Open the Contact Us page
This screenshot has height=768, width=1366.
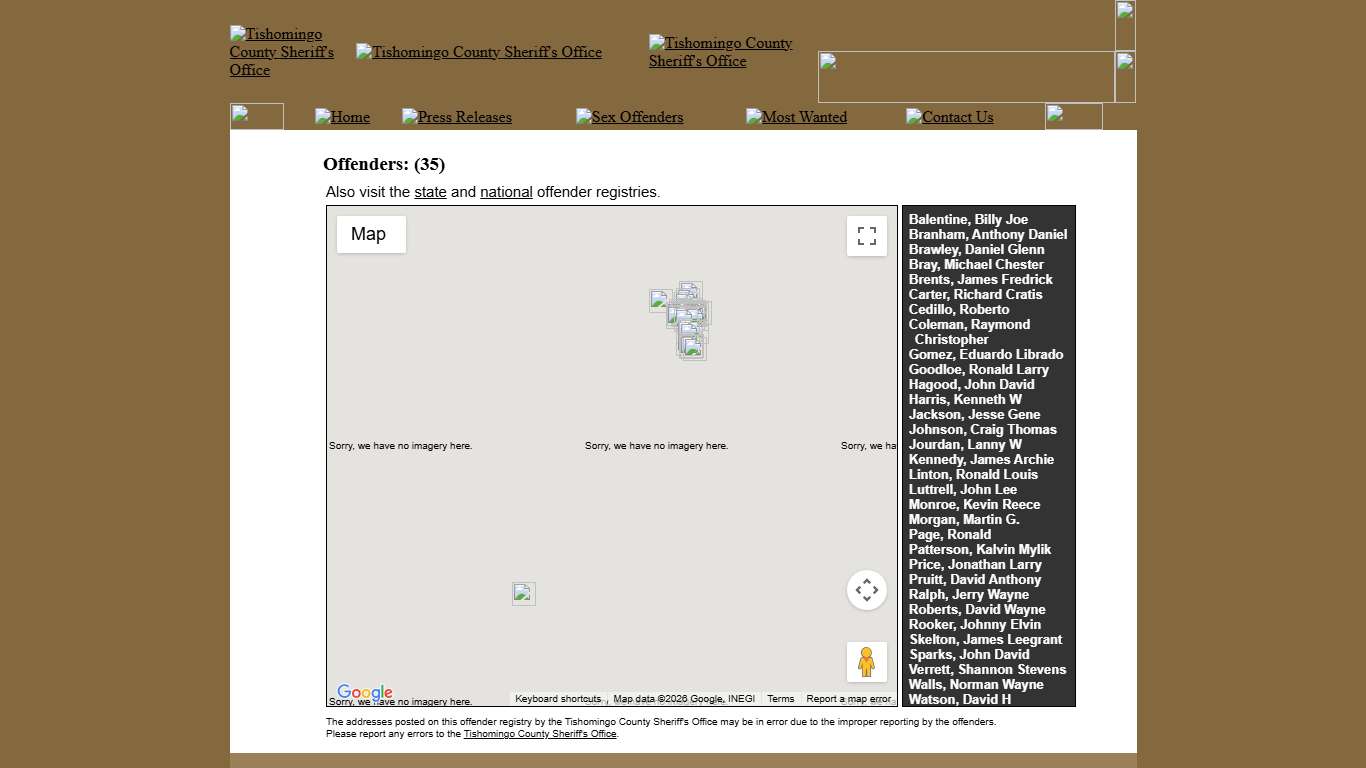(x=955, y=117)
